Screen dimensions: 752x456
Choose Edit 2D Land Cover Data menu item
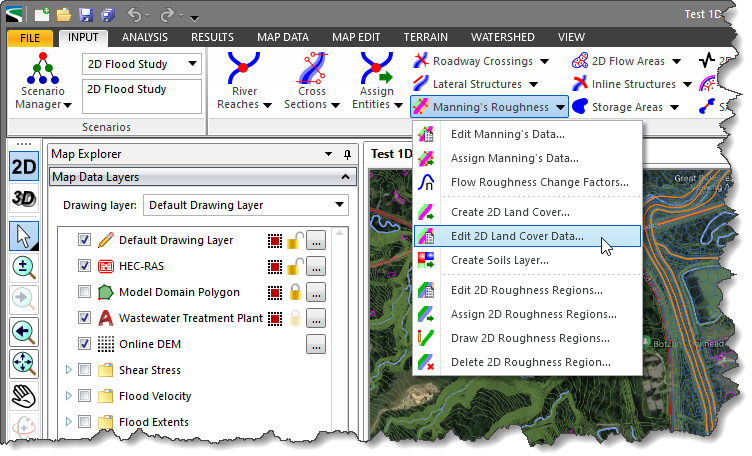(527, 236)
